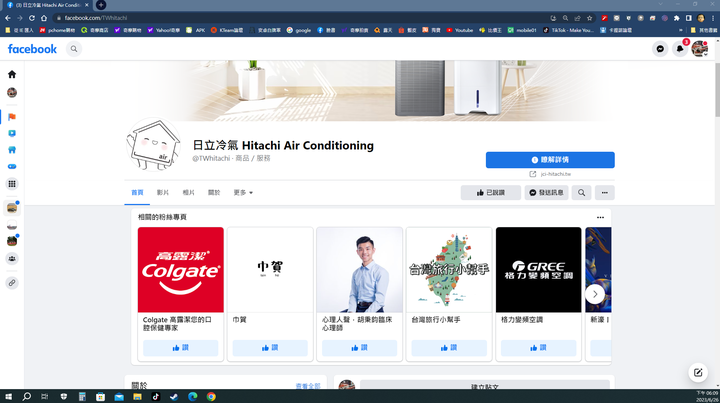This screenshot has width=720, height=403.
Task: Open the Hitachi page profile picture
Action: click(x=154, y=144)
